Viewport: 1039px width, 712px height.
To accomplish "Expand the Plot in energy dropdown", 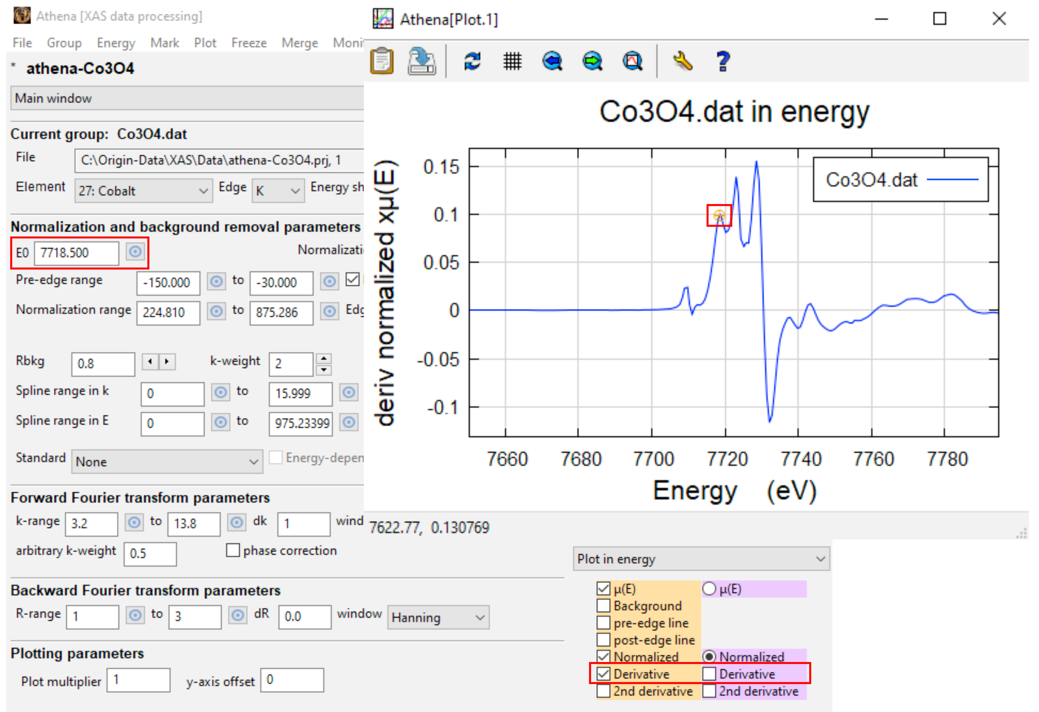I will [701, 559].
